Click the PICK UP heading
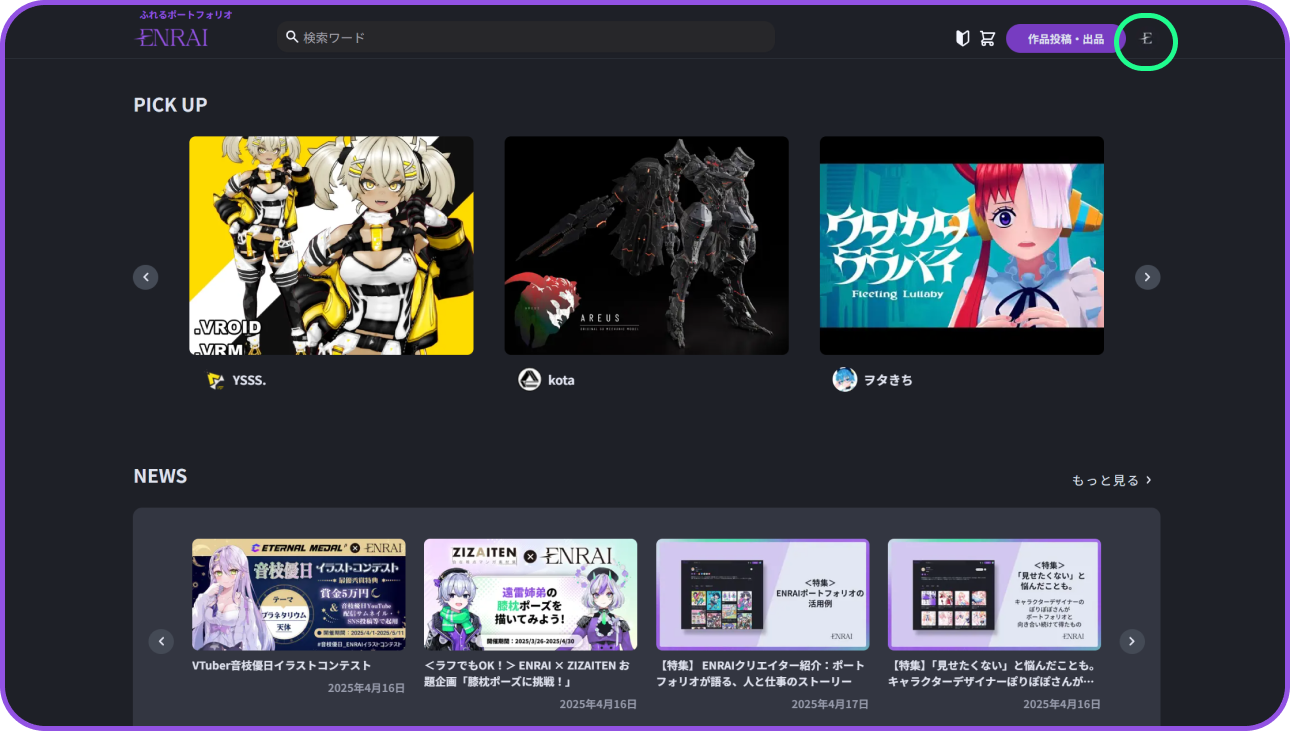 click(x=171, y=105)
